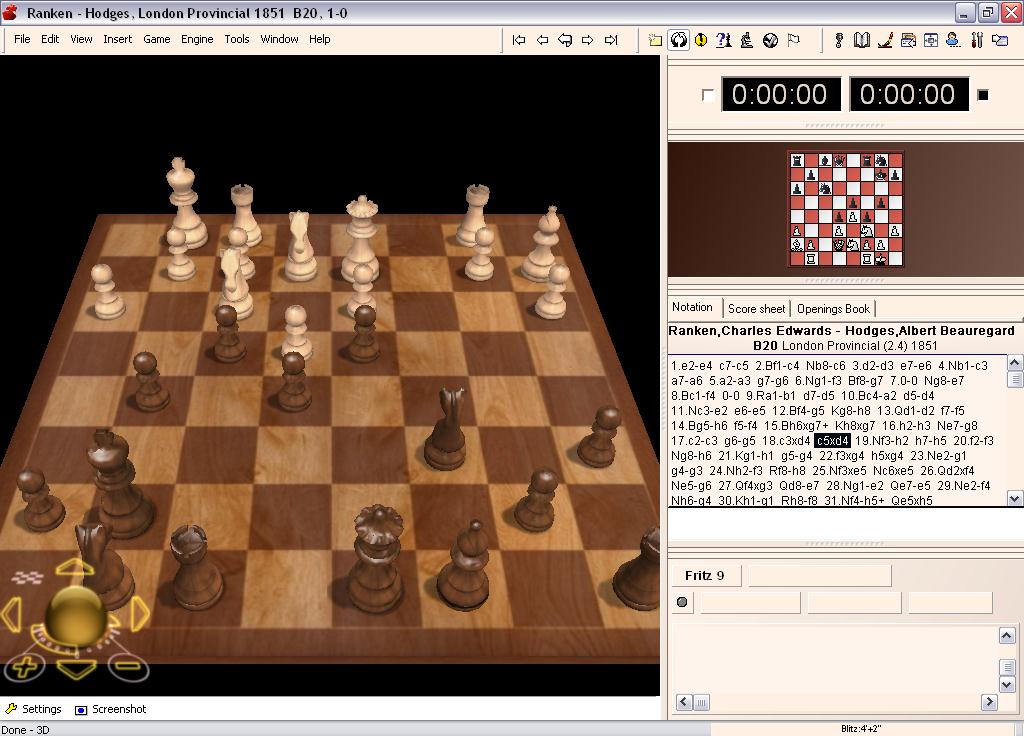The width and height of the screenshot is (1024, 736).
Task: Click the engine status LED in Fritz panel
Action: coord(683,602)
